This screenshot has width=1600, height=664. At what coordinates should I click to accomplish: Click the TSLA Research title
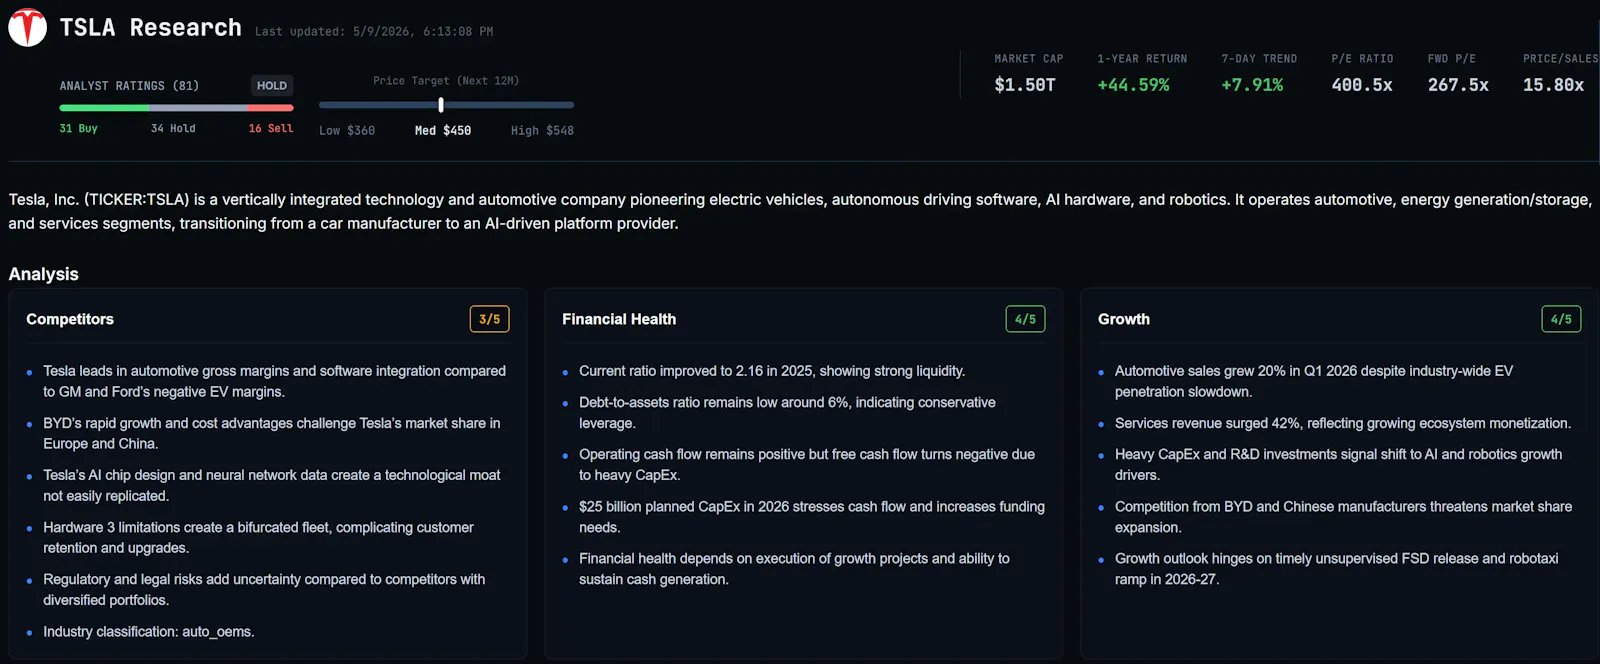pos(150,28)
